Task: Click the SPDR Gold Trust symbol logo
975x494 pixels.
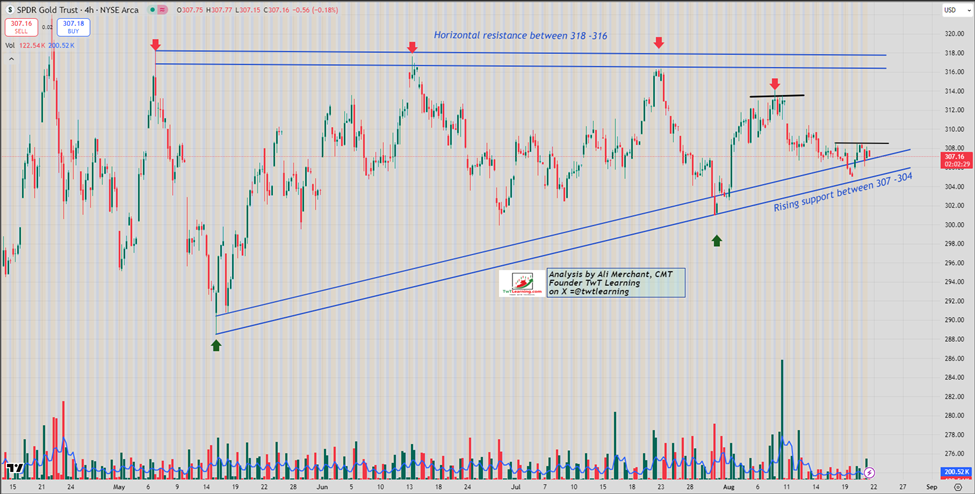Action: tap(9, 8)
